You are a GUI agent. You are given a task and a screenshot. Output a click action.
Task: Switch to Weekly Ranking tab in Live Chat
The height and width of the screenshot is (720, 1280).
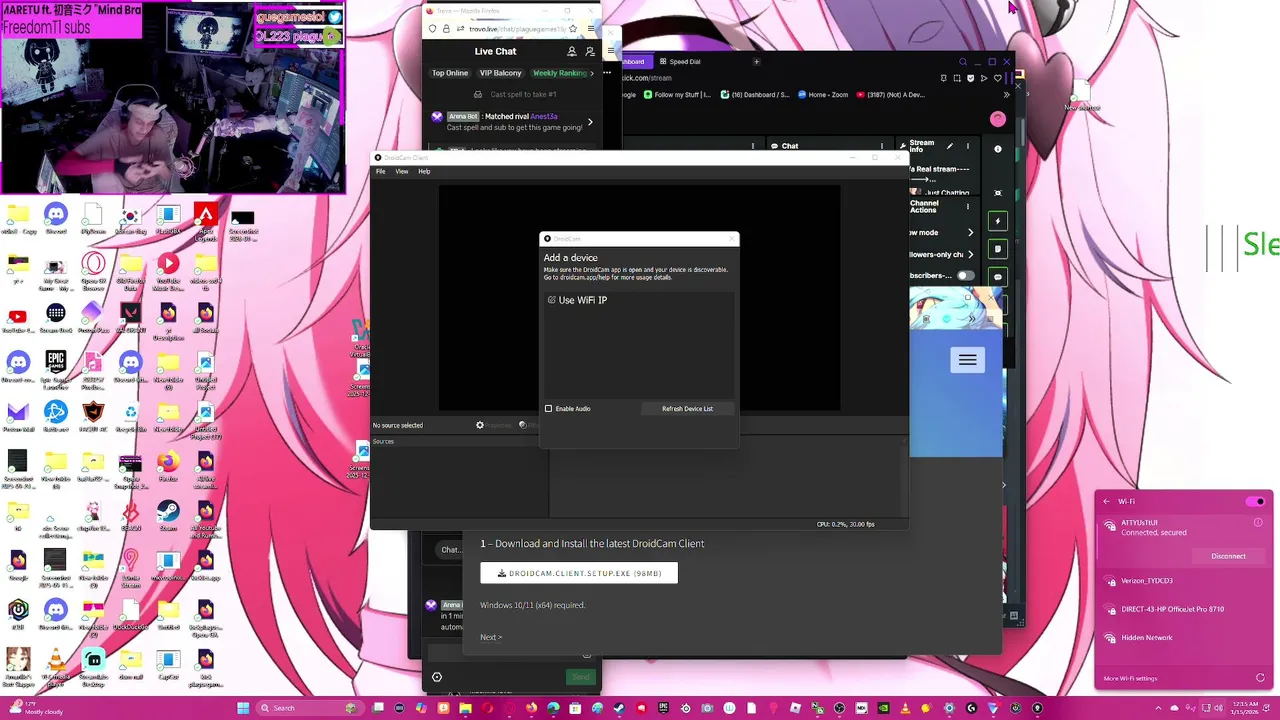point(559,73)
